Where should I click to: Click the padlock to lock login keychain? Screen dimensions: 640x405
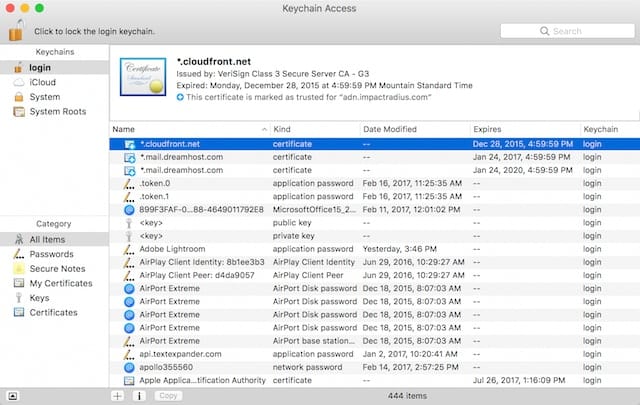click(x=16, y=29)
